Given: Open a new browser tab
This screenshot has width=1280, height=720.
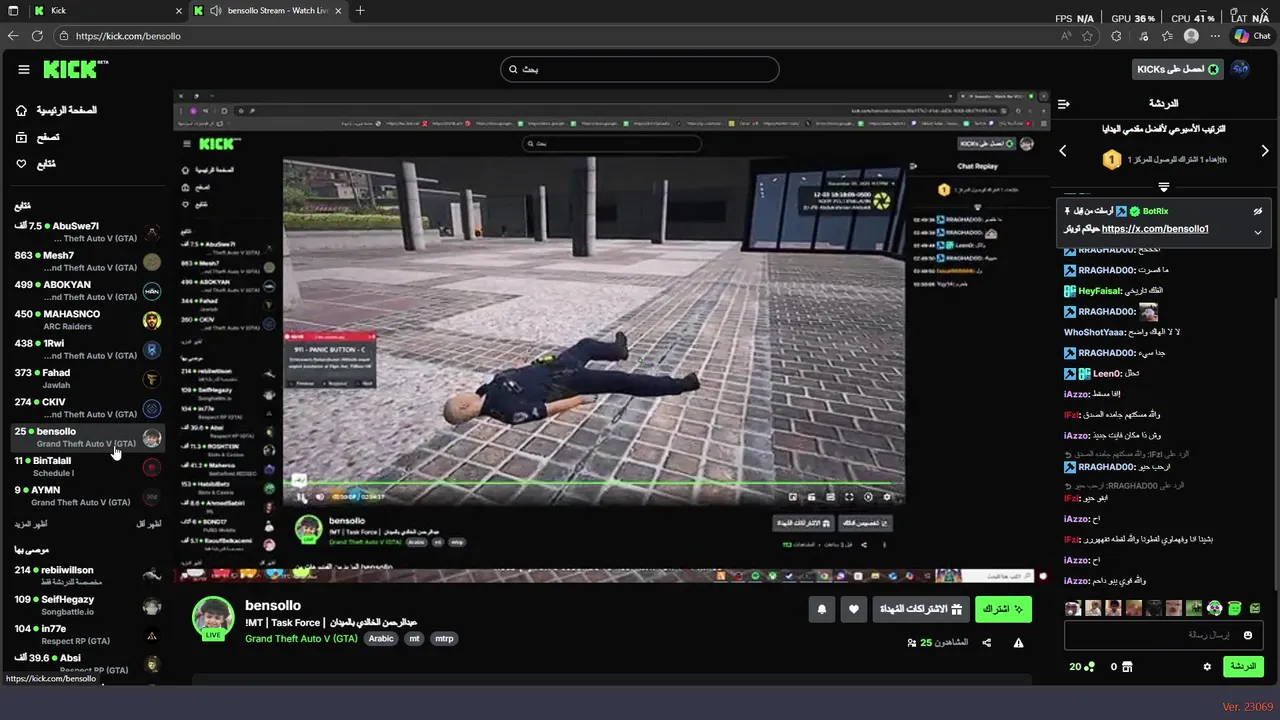Looking at the screenshot, I should click(x=360, y=10).
